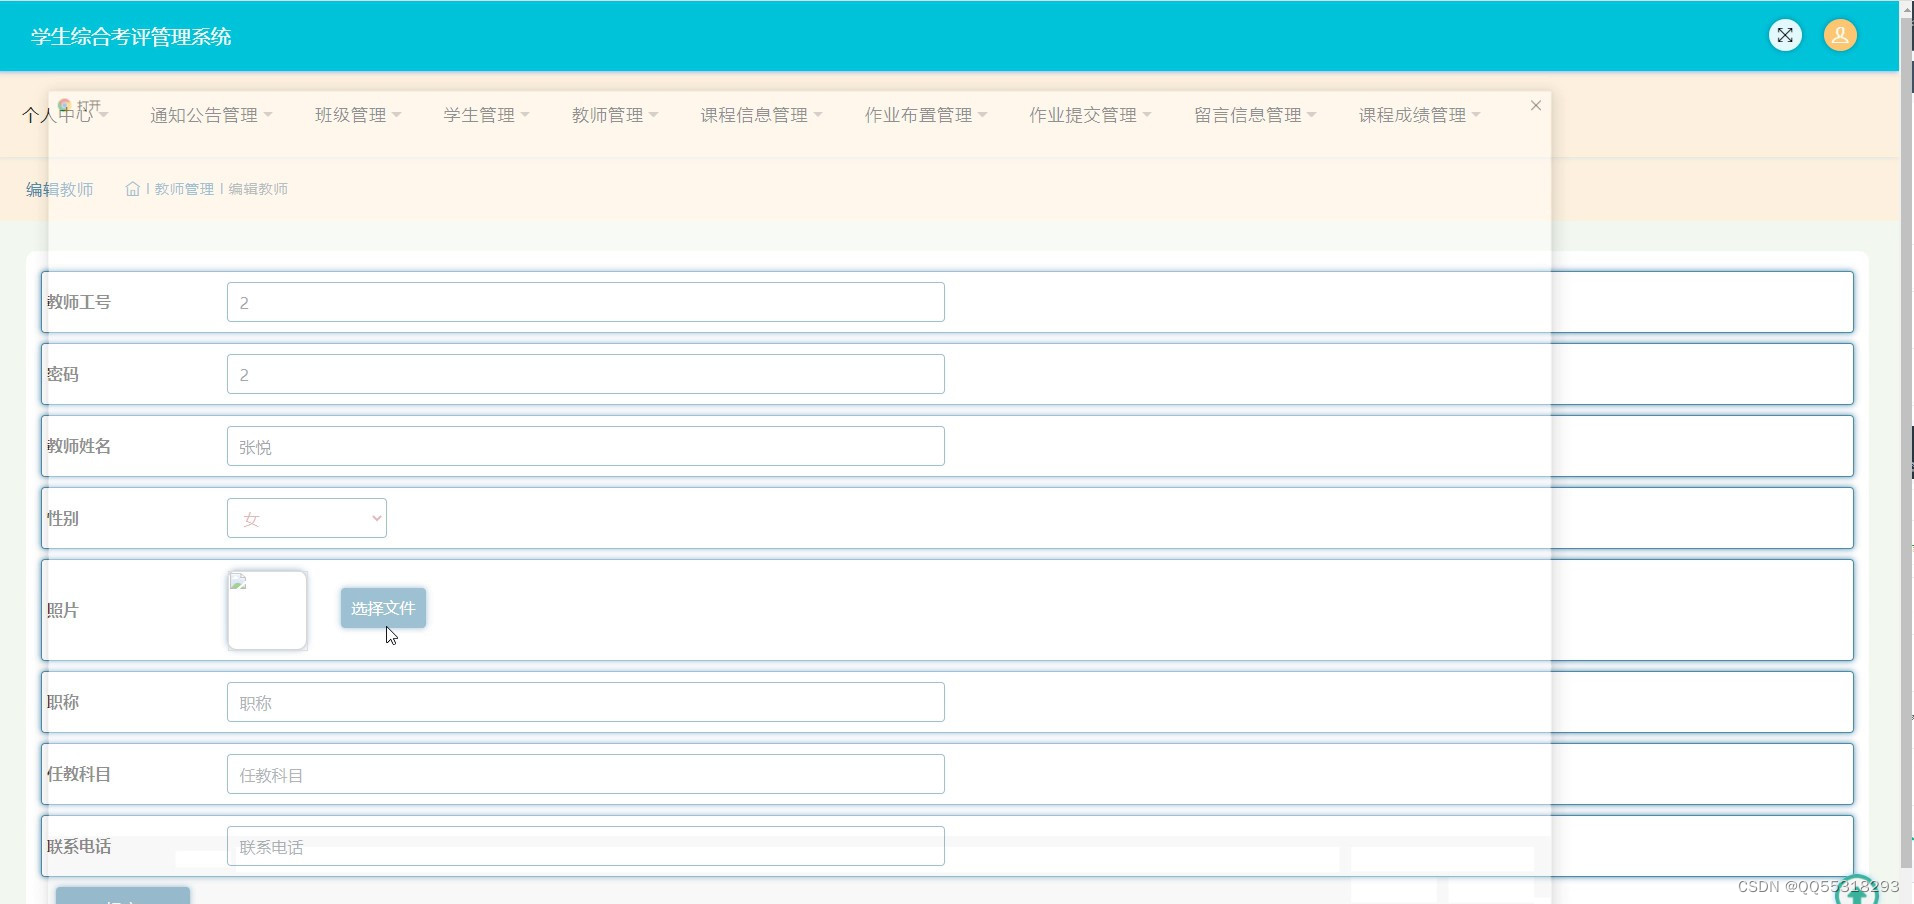Open 课程信息管理 menu
Viewport: 1914px width, 904px height.
(x=761, y=115)
